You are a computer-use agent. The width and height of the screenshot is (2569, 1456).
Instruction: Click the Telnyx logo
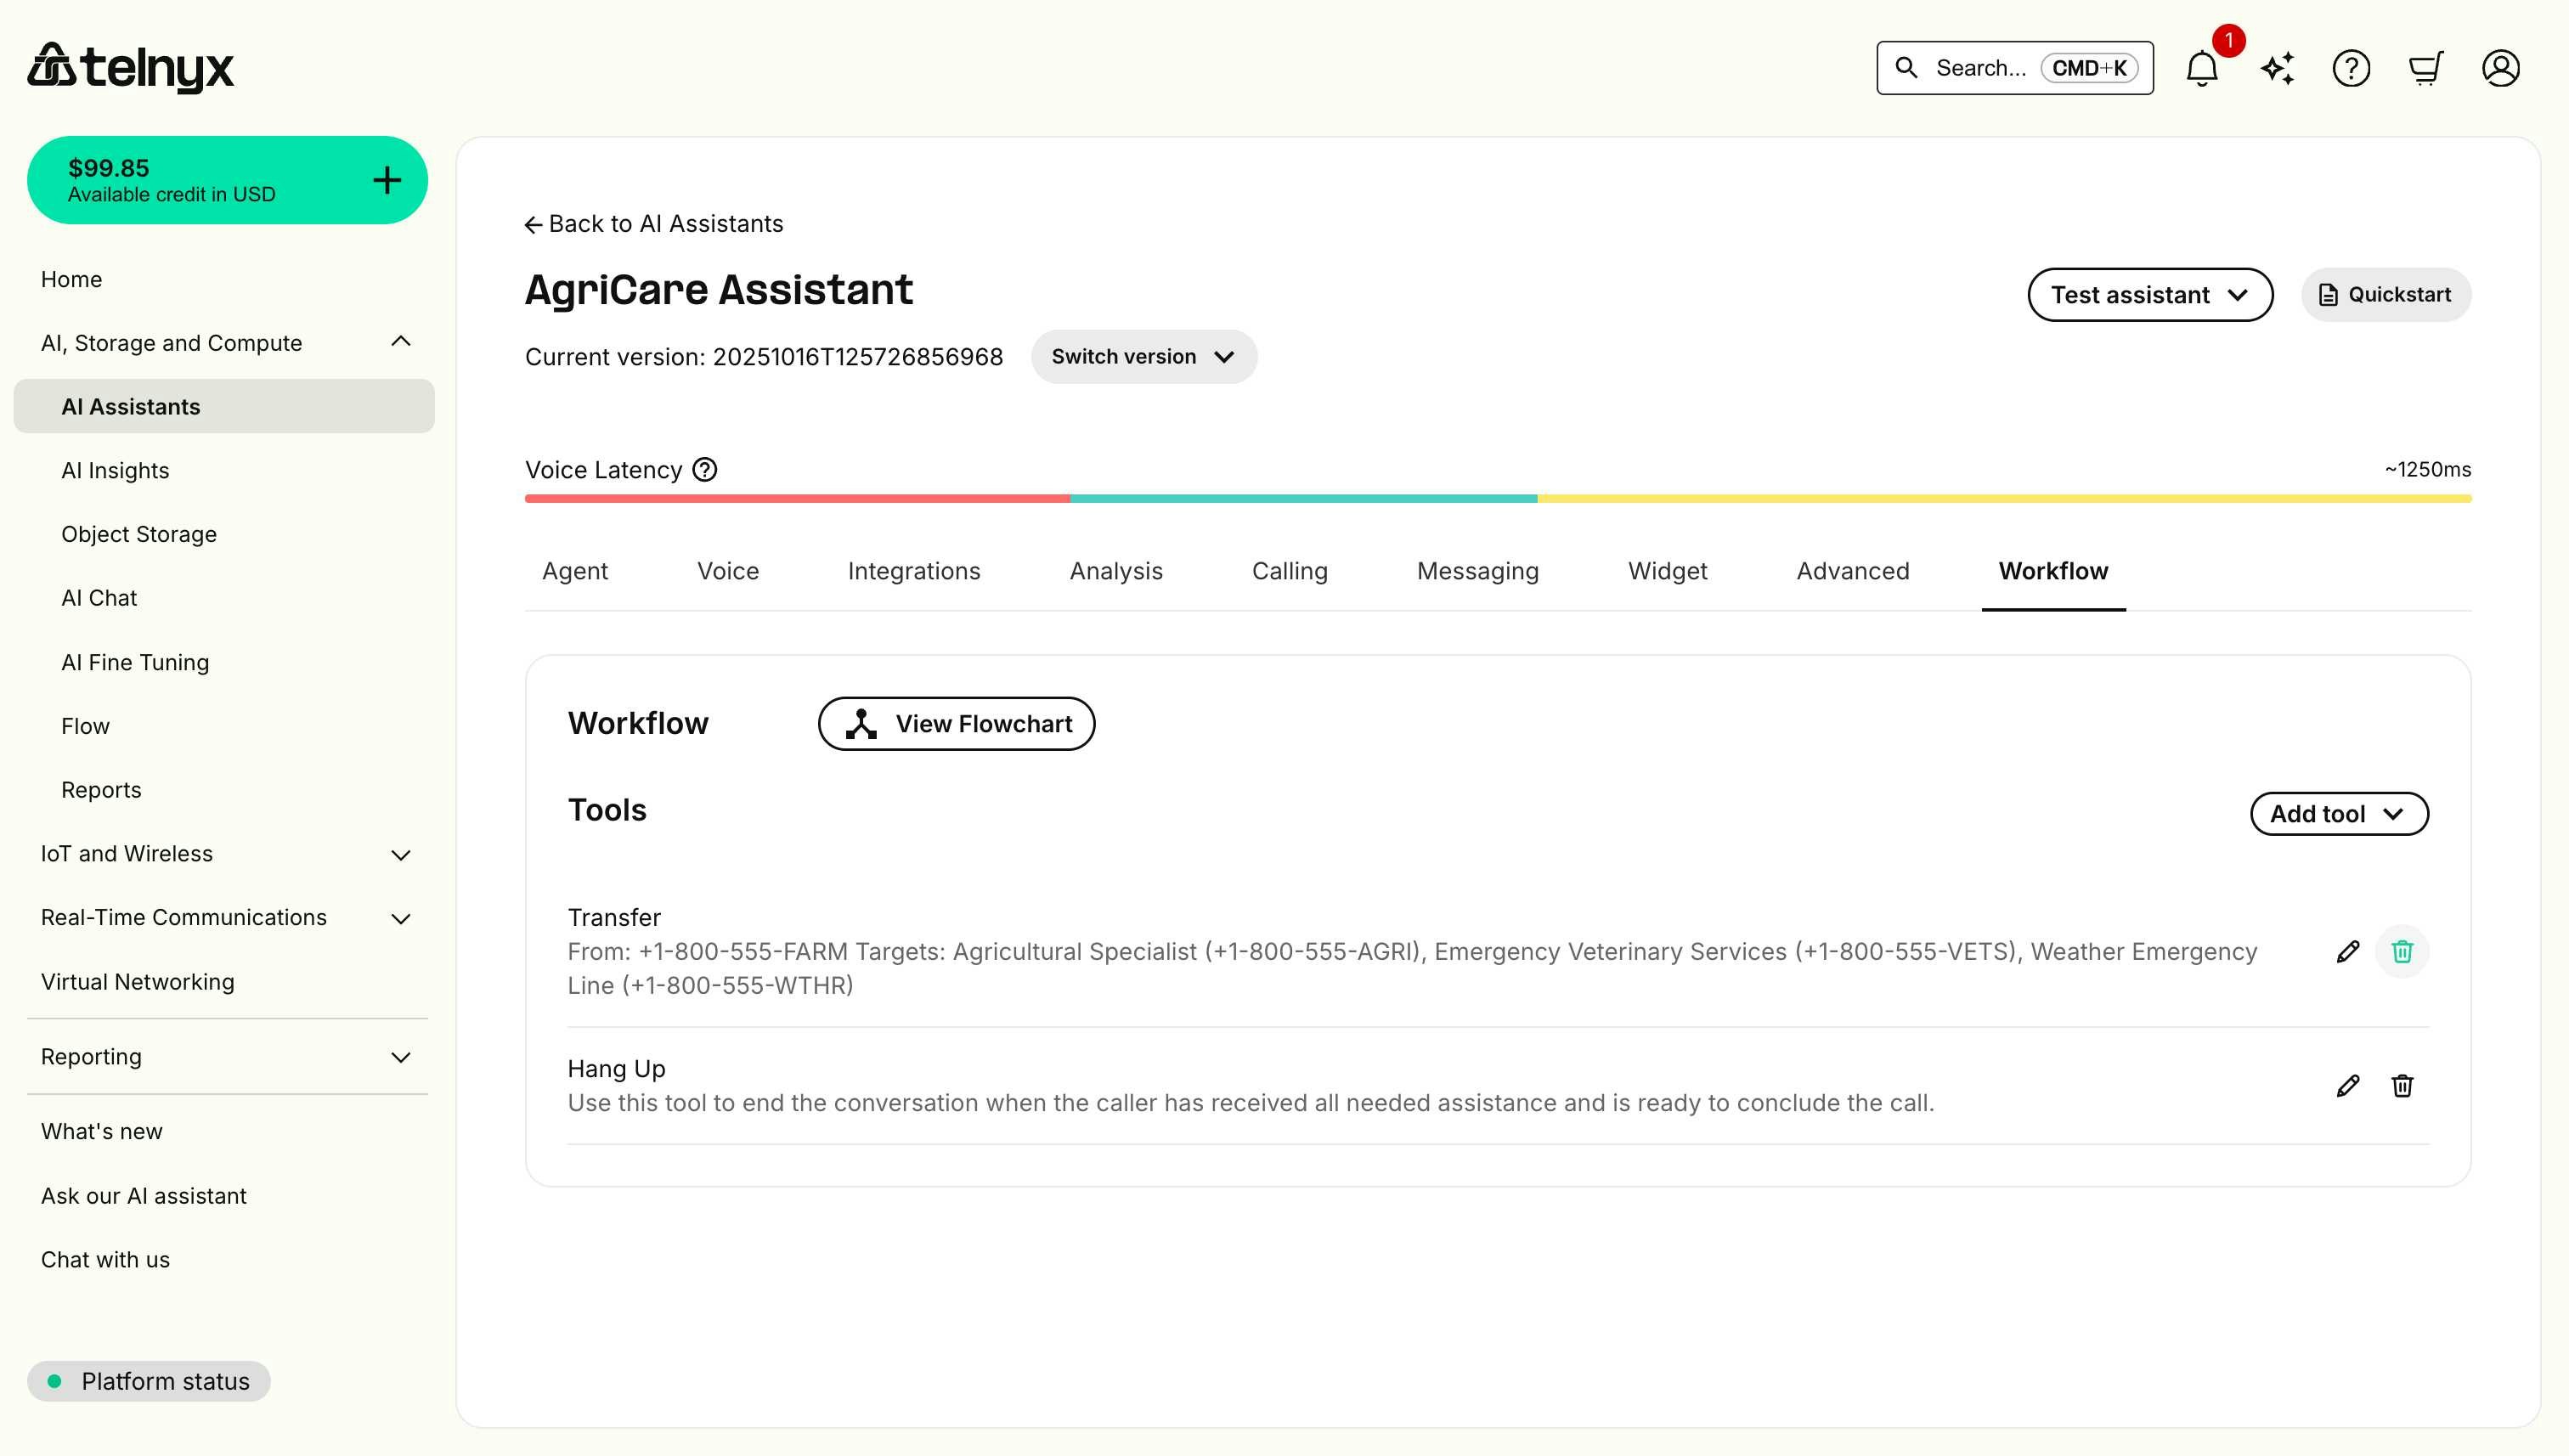point(130,67)
